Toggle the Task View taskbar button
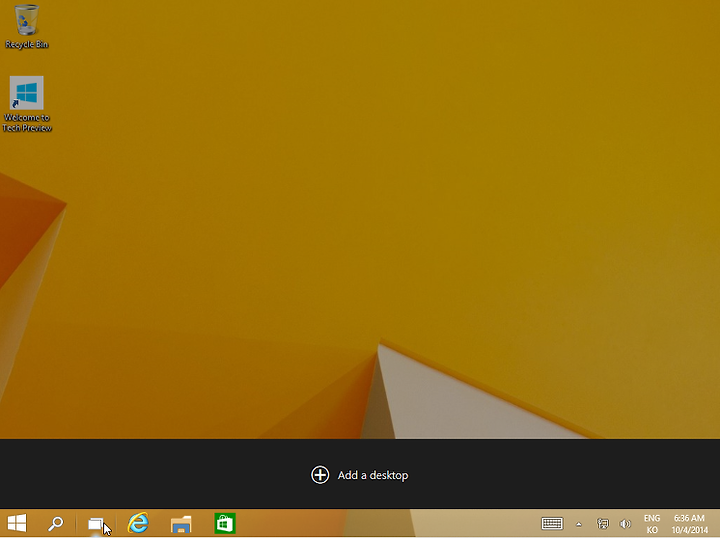Screen dimensions: 720x538 (x=96, y=524)
